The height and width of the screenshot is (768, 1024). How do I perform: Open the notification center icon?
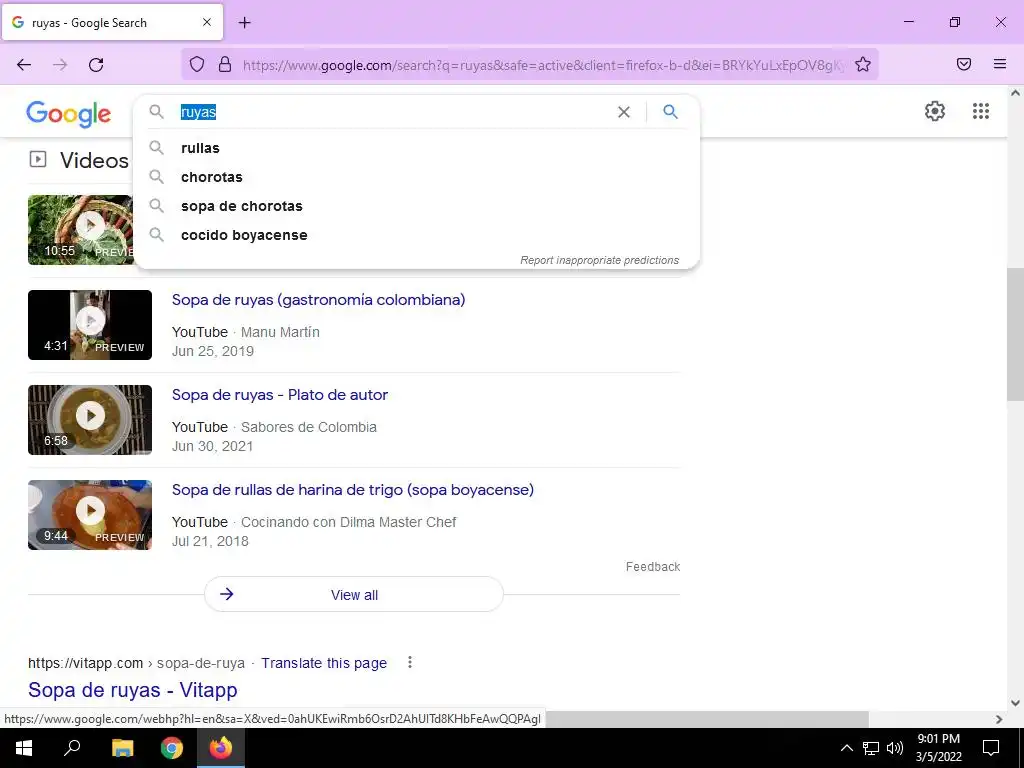(x=991, y=748)
